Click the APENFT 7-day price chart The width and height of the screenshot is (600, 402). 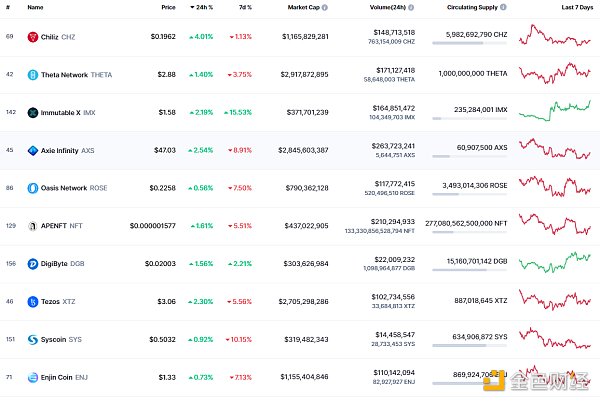[554, 224]
